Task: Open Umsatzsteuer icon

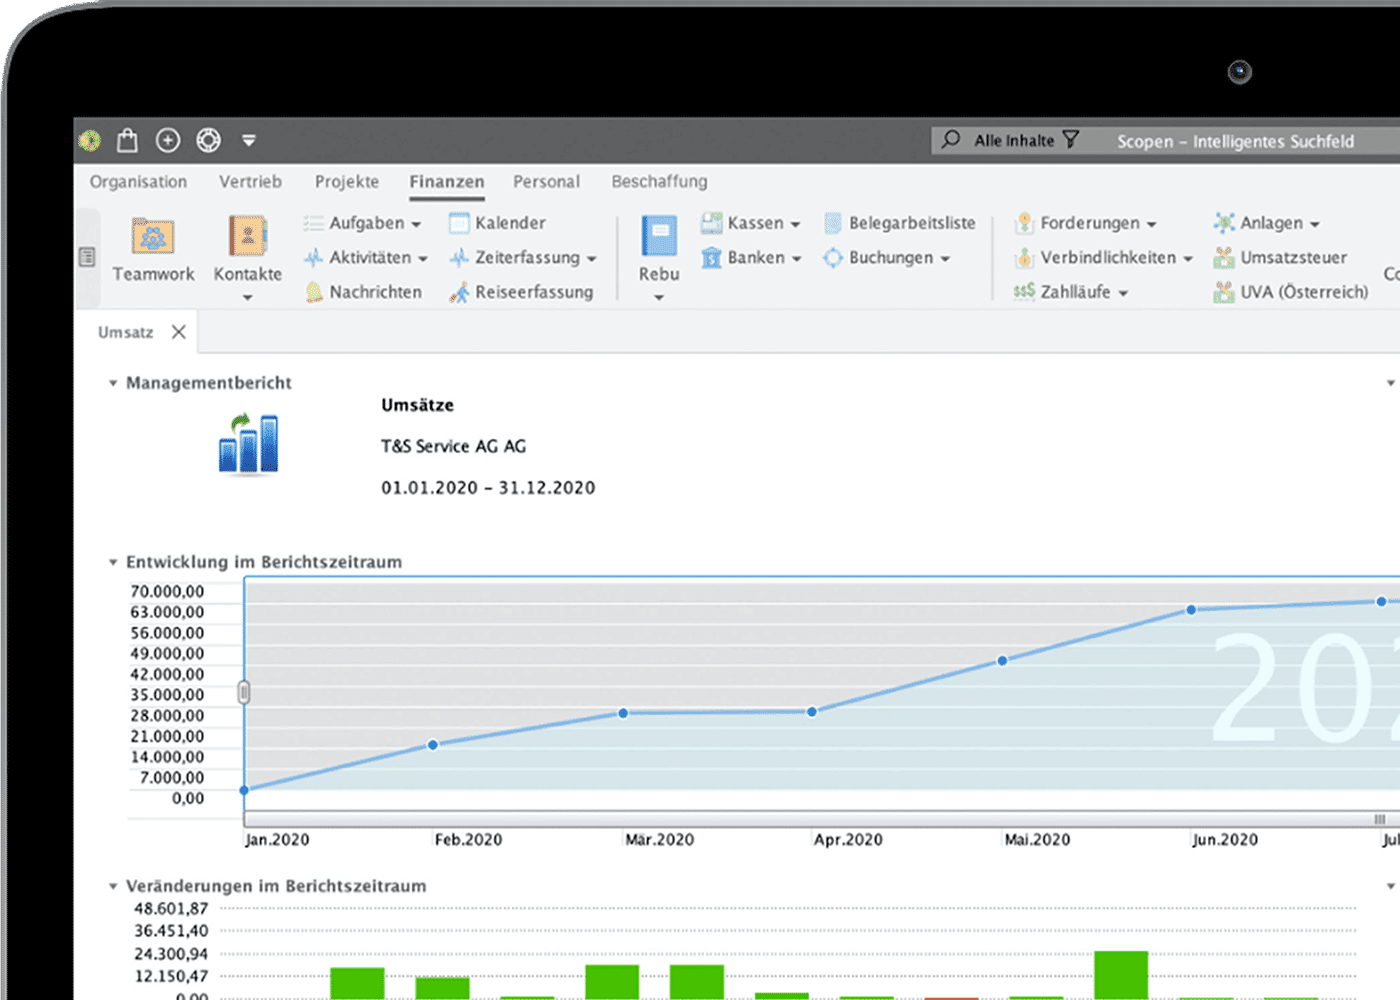Action: [1224, 258]
